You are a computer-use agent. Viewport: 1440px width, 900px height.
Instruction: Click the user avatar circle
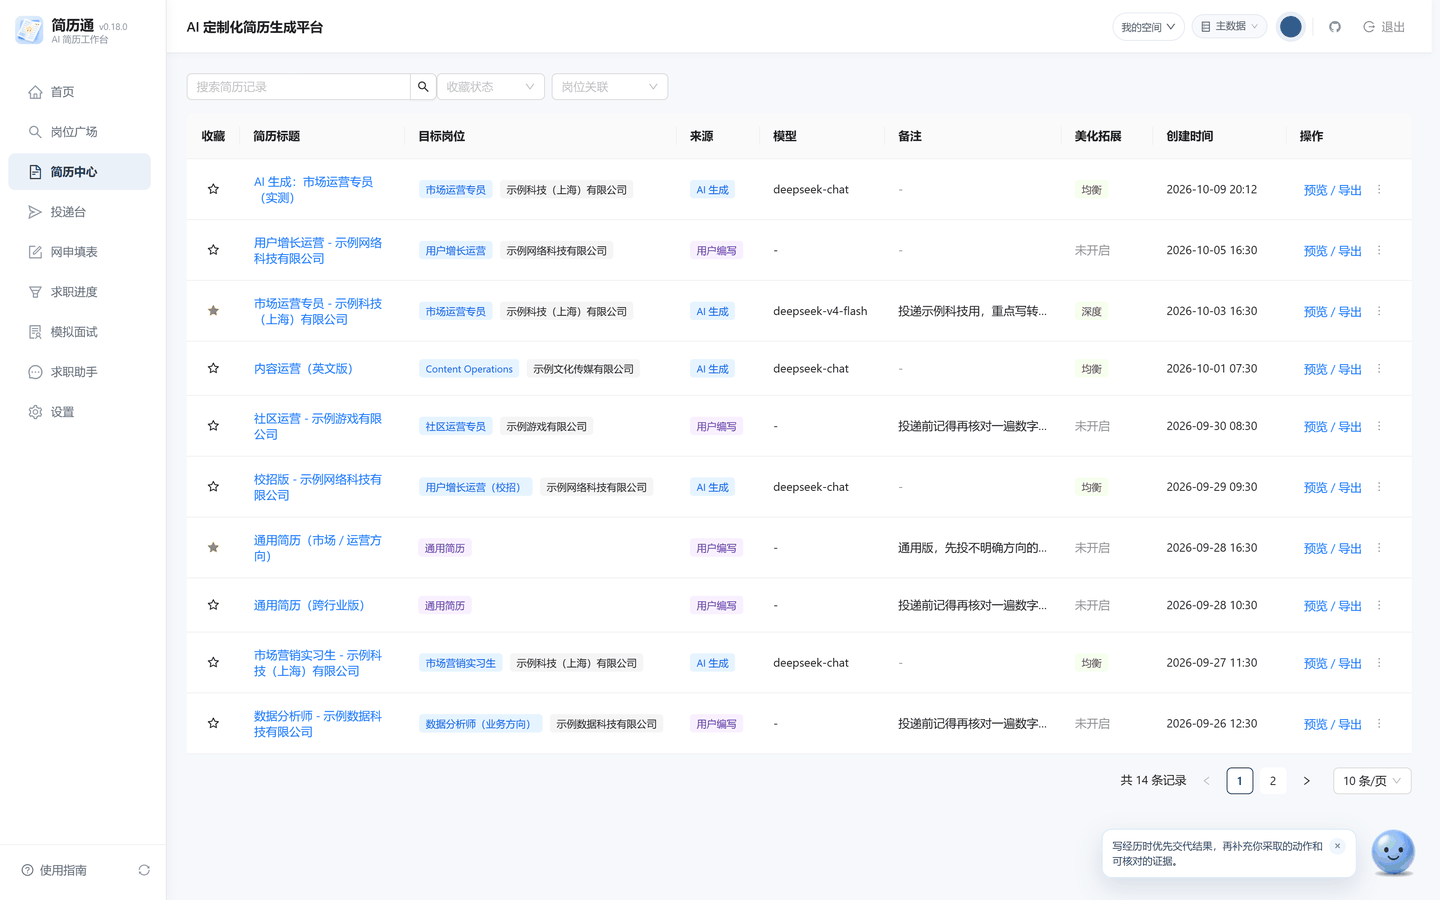pyautogui.click(x=1291, y=27)
